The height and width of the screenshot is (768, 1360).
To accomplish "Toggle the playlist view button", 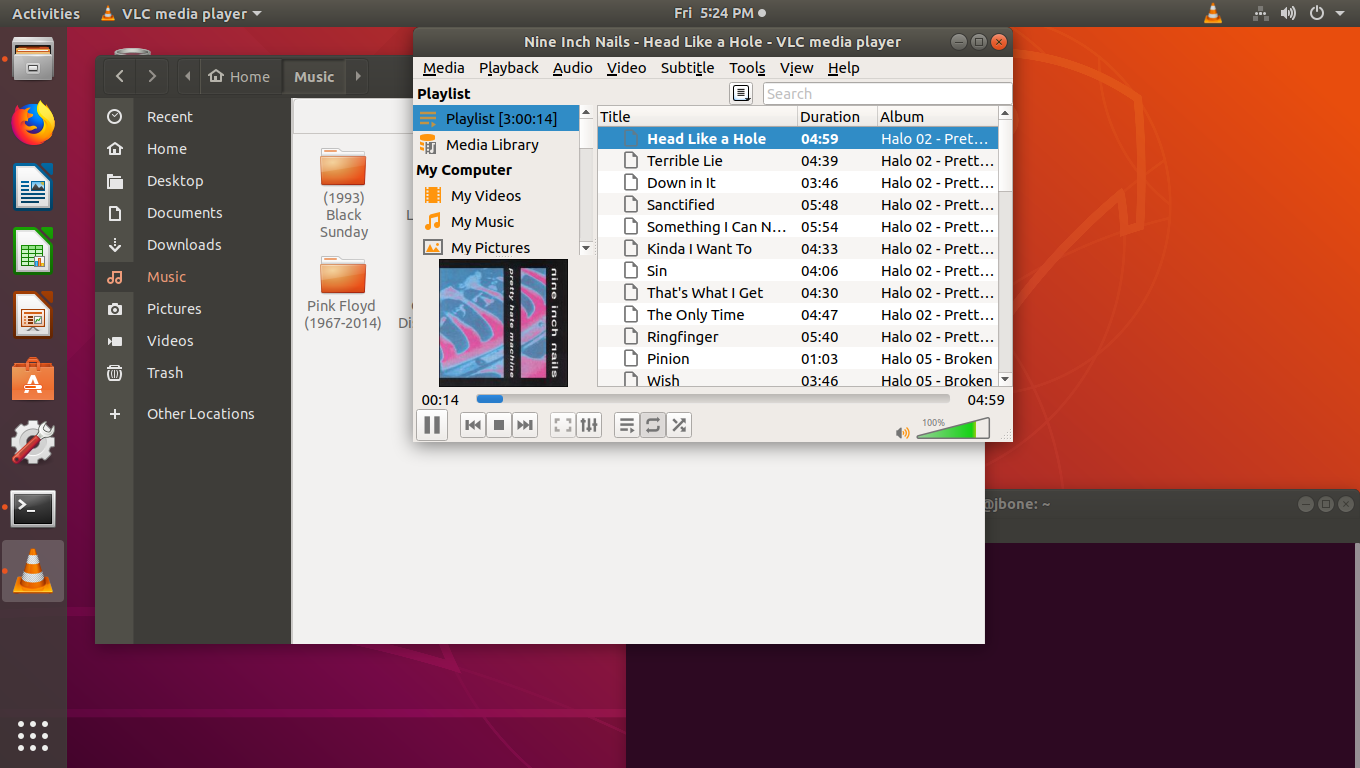I will click(627, 425).
